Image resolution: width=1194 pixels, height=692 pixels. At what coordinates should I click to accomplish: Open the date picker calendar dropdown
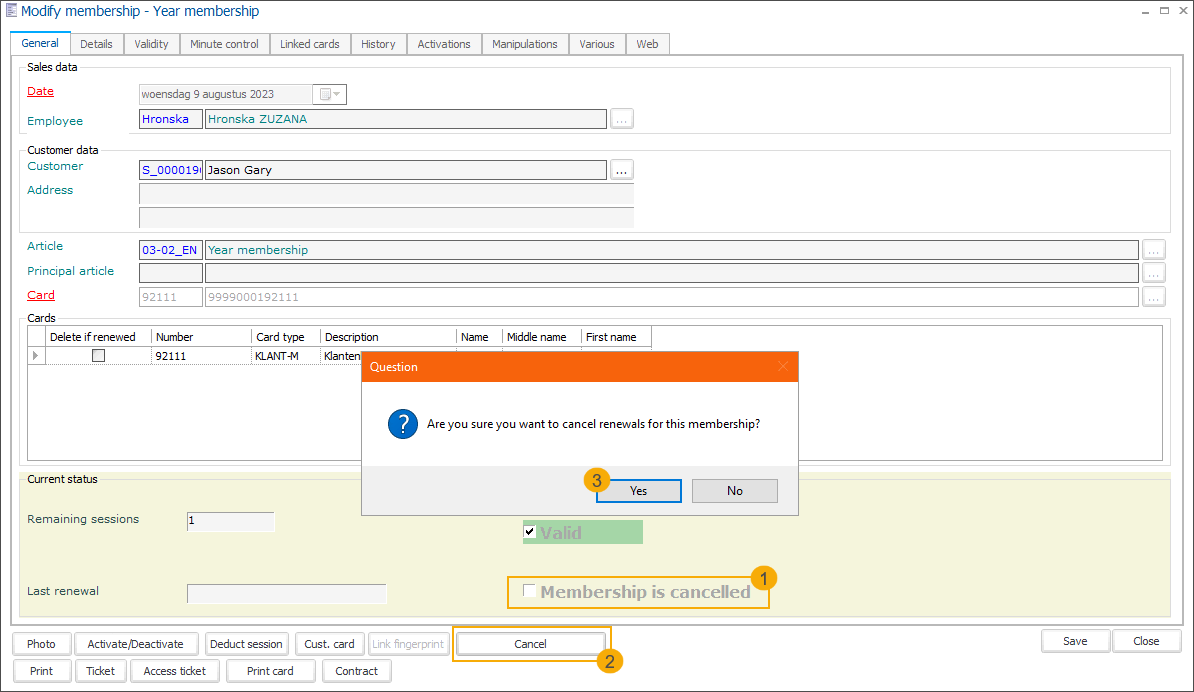[x=330, y=95]
